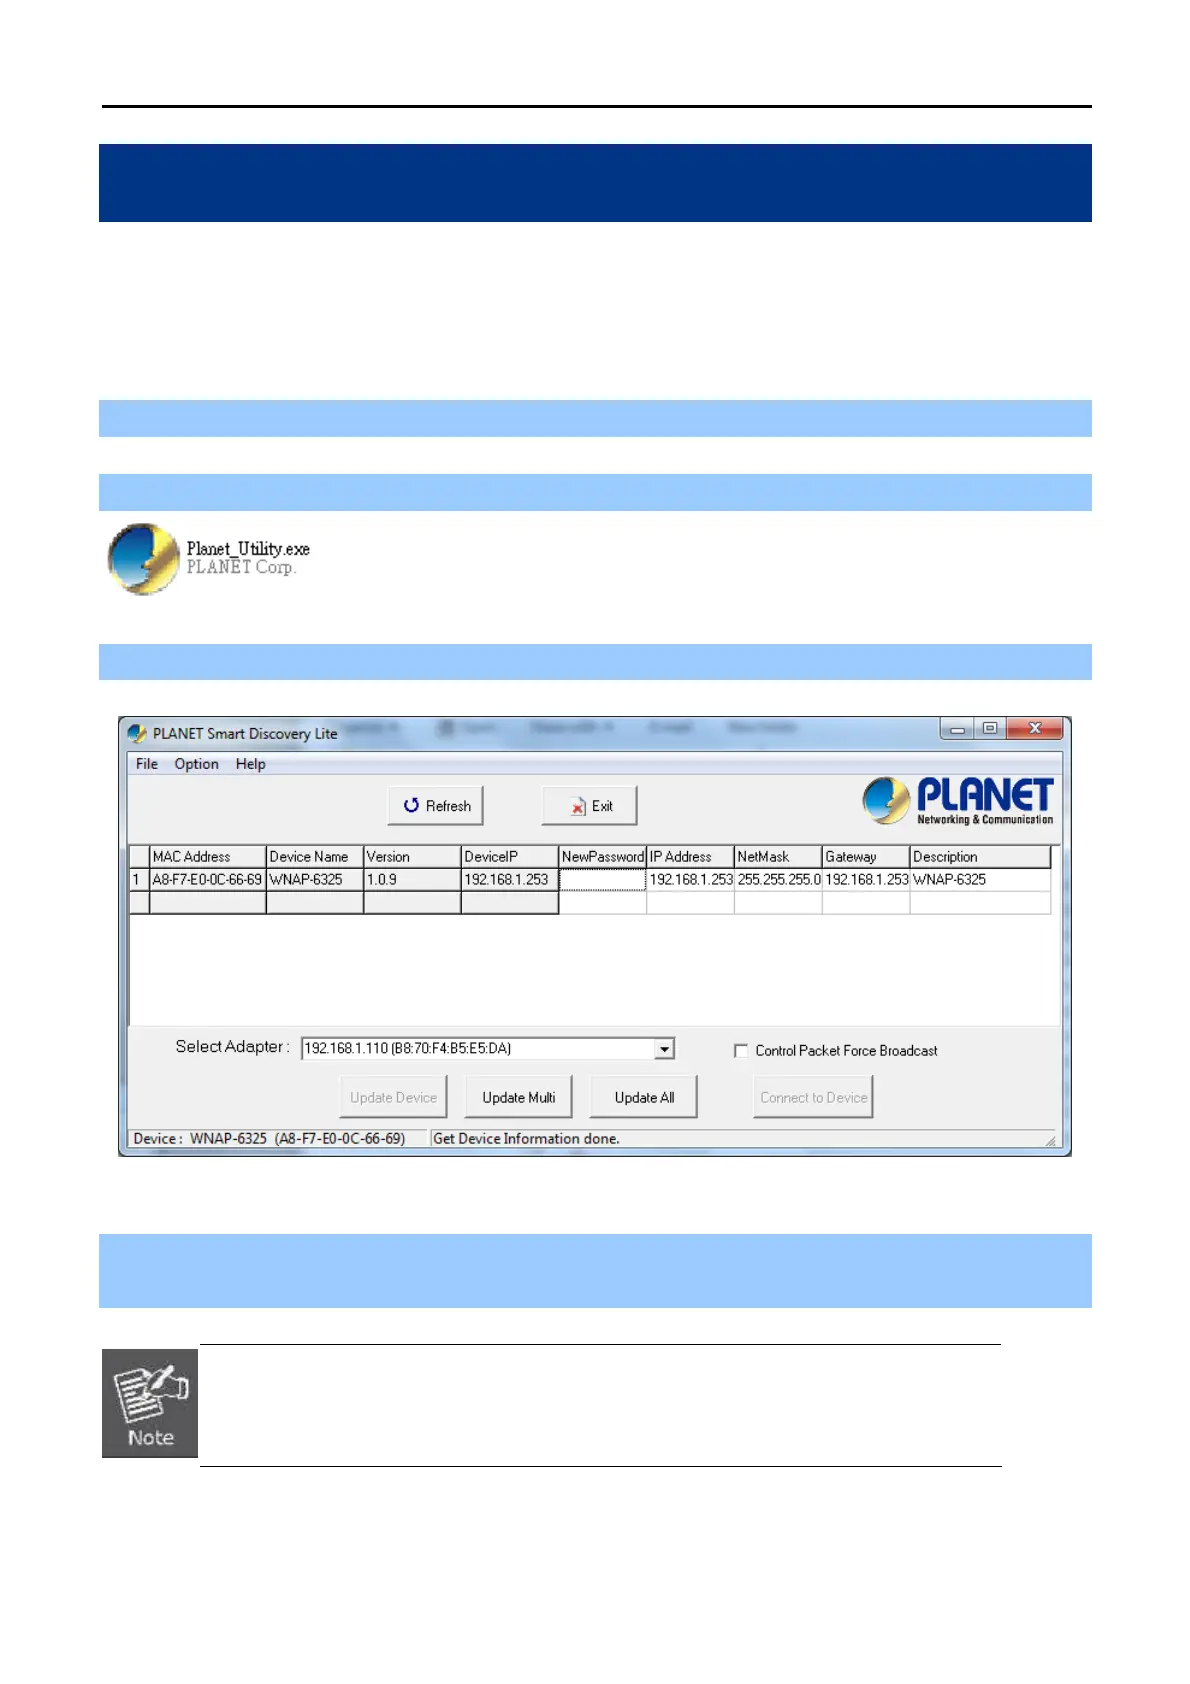Click the NewPassword input cell in row 1

pyautogui.click(x=603, y=880)
